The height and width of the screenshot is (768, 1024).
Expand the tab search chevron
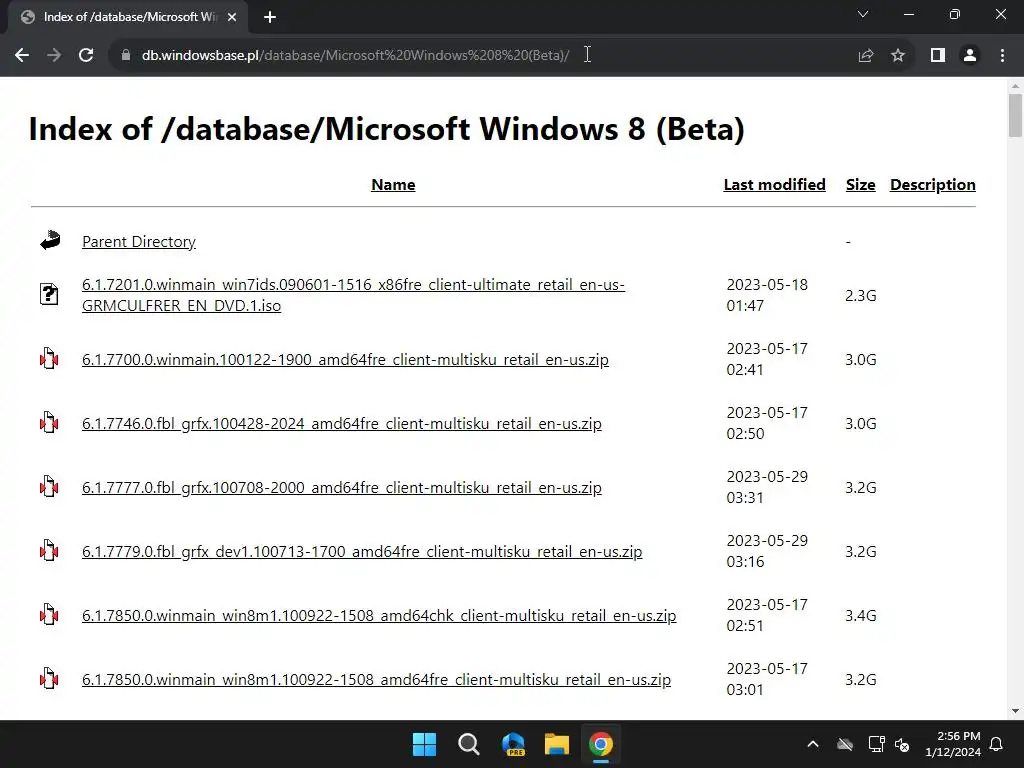click(863, 14)
